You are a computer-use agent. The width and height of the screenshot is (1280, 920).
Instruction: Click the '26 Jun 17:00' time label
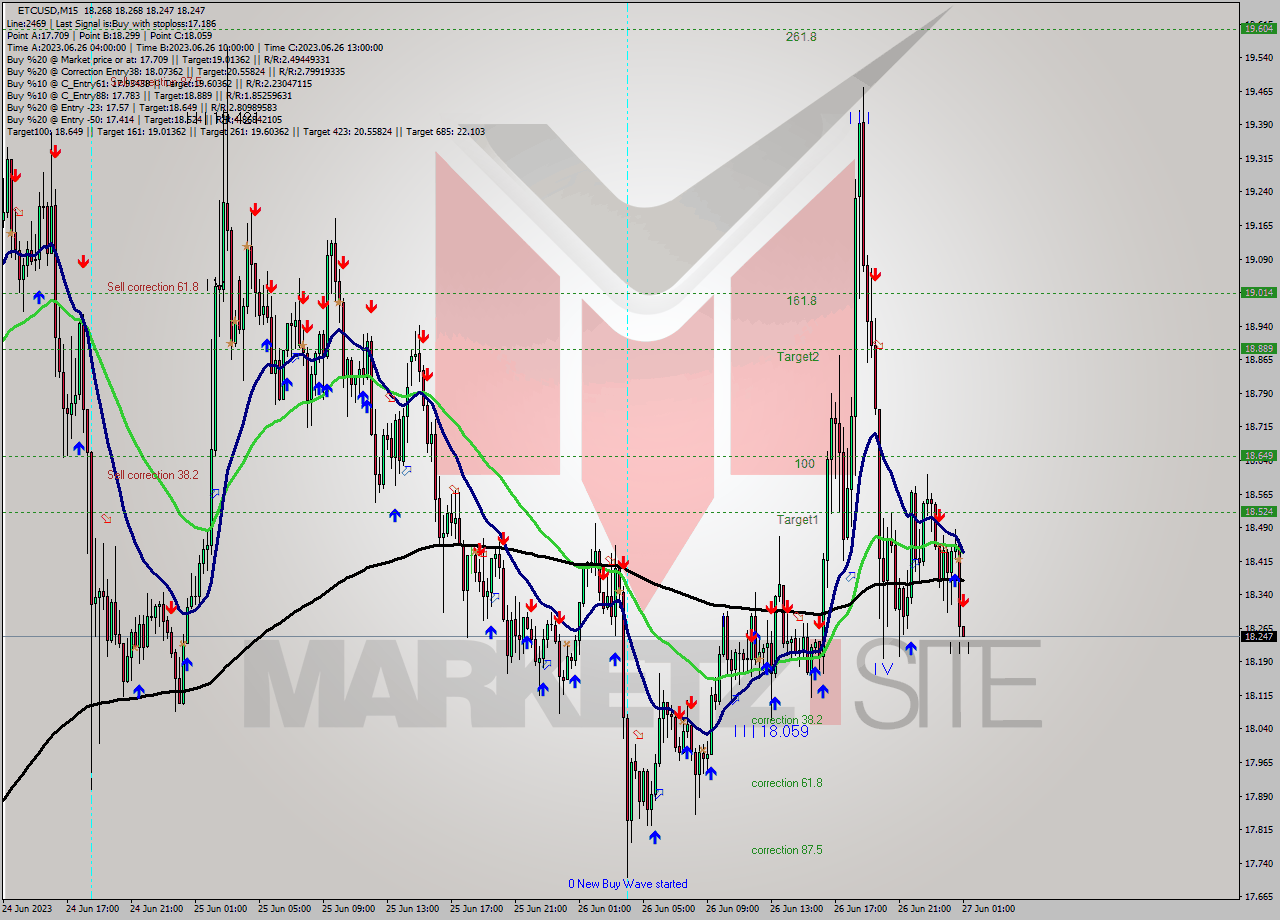(x=859, y=909)
